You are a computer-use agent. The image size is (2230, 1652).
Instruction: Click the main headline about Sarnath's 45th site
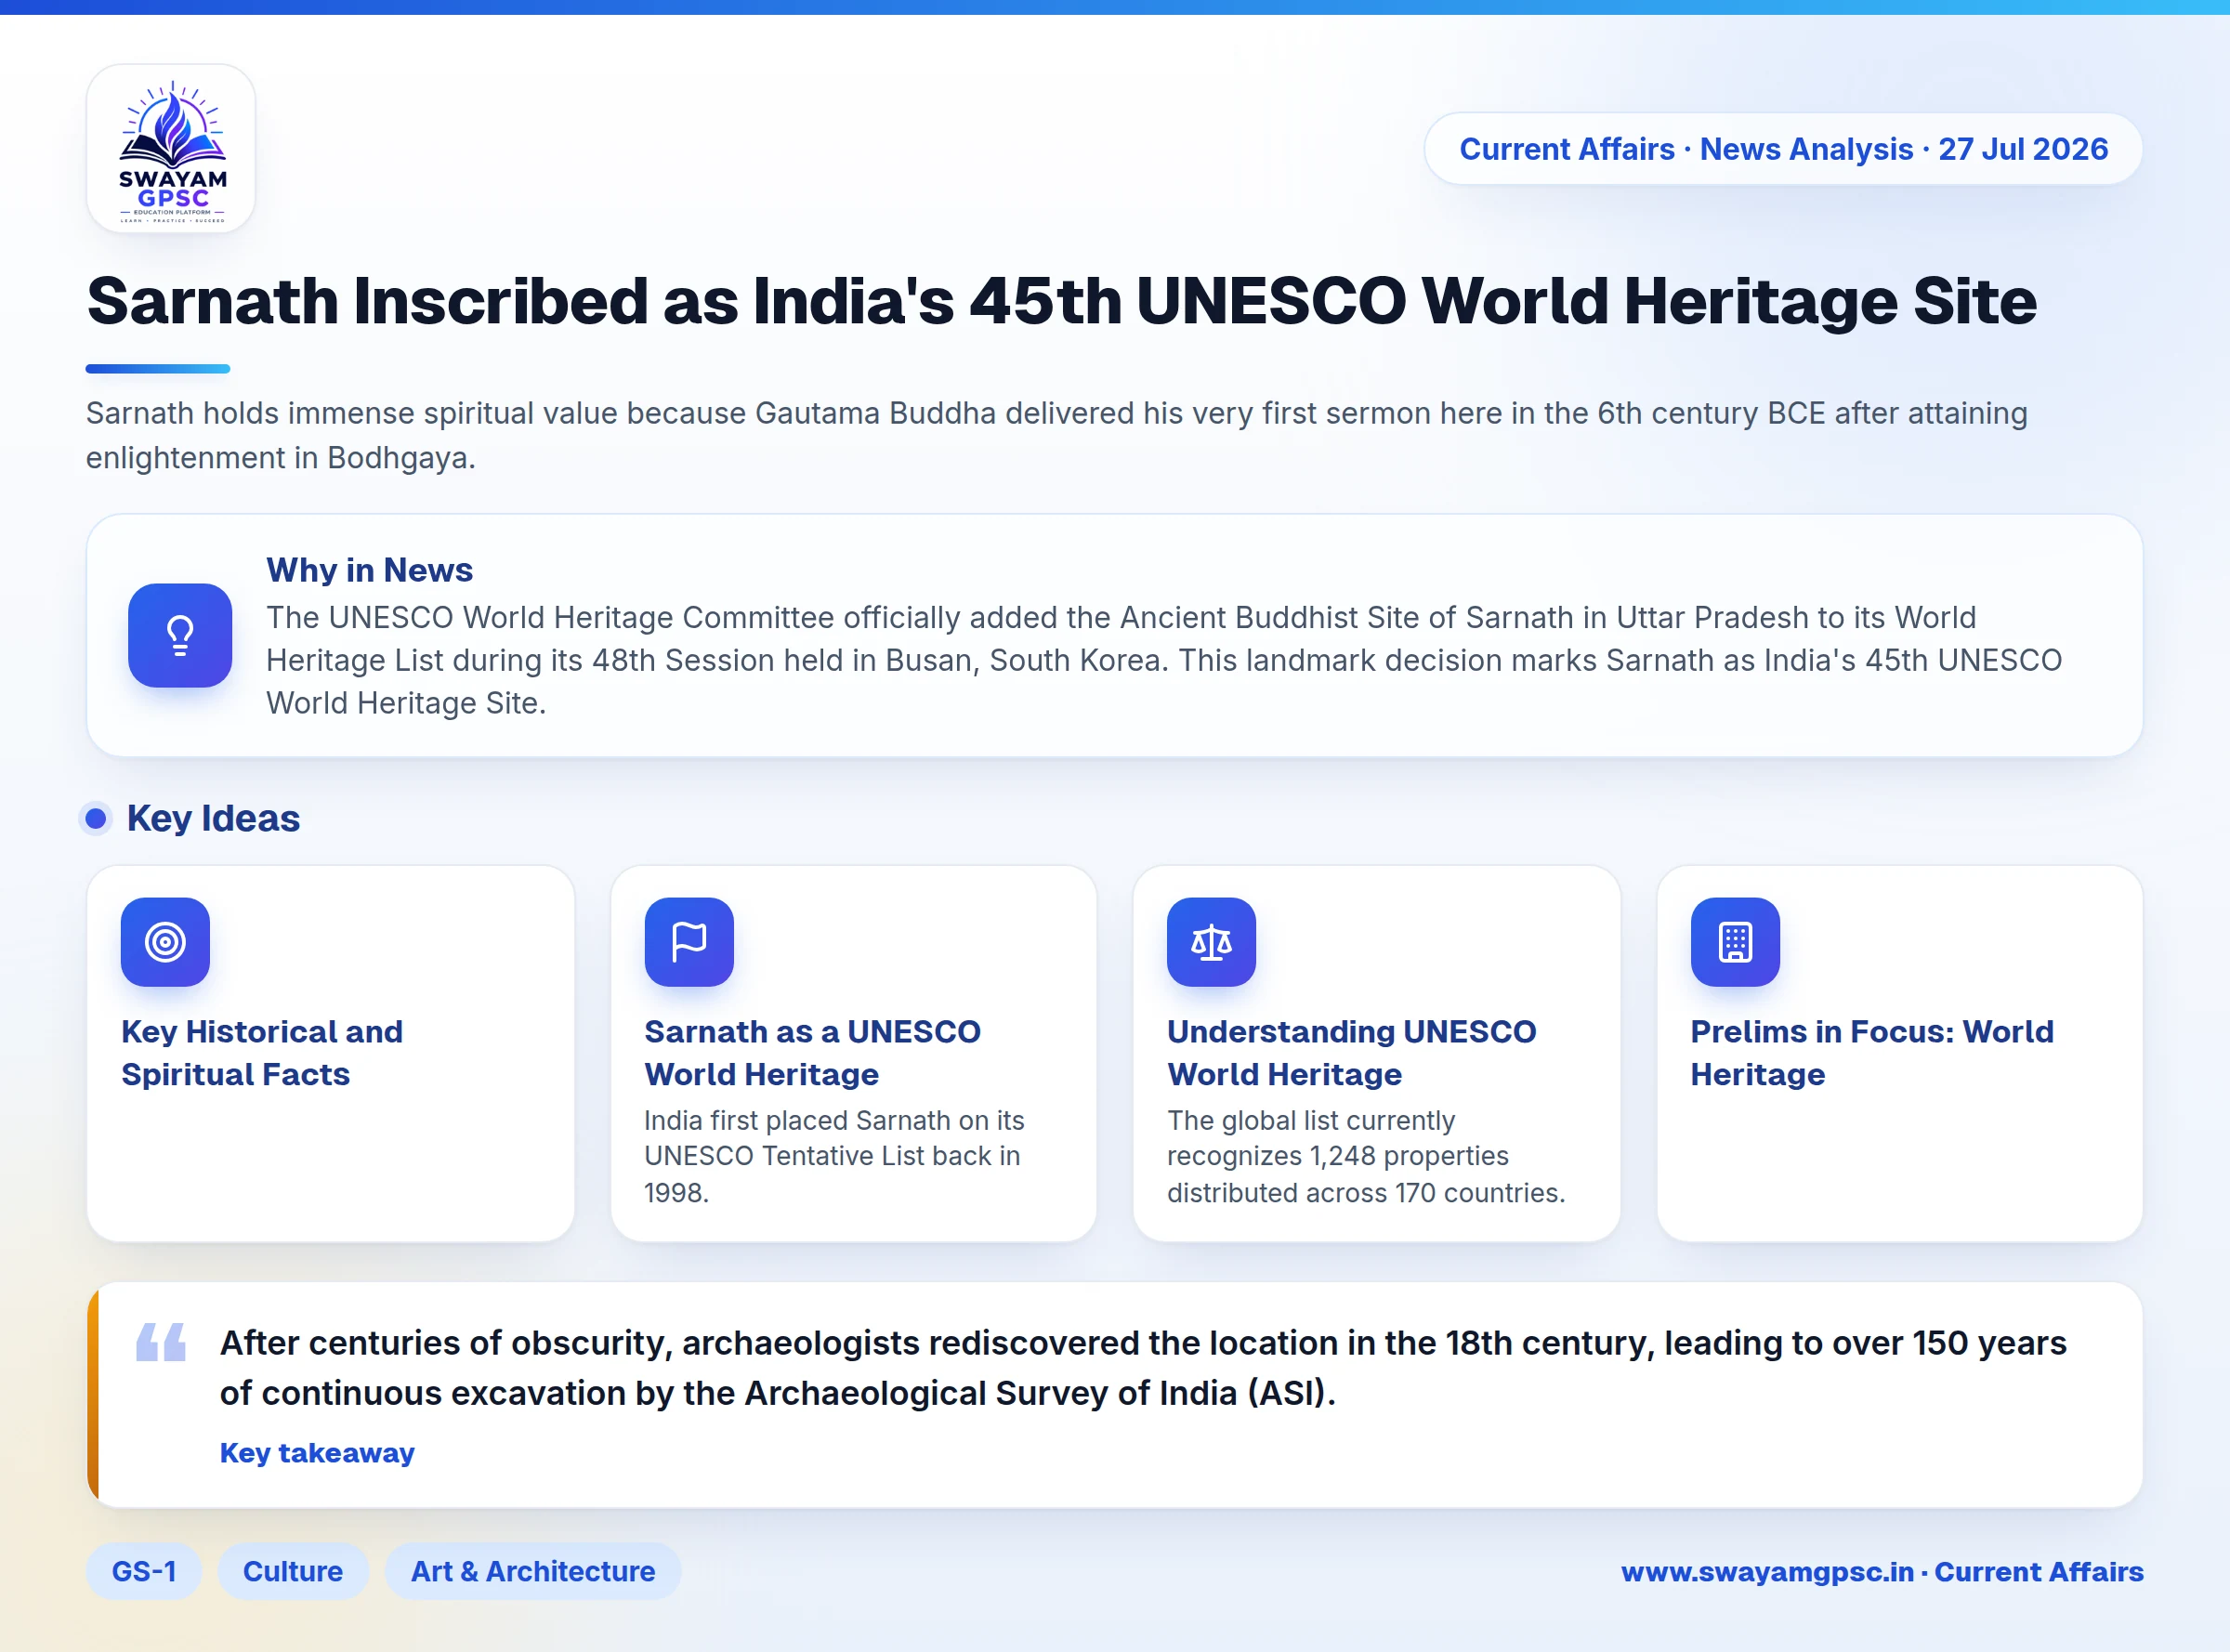tap(1062, 301)
